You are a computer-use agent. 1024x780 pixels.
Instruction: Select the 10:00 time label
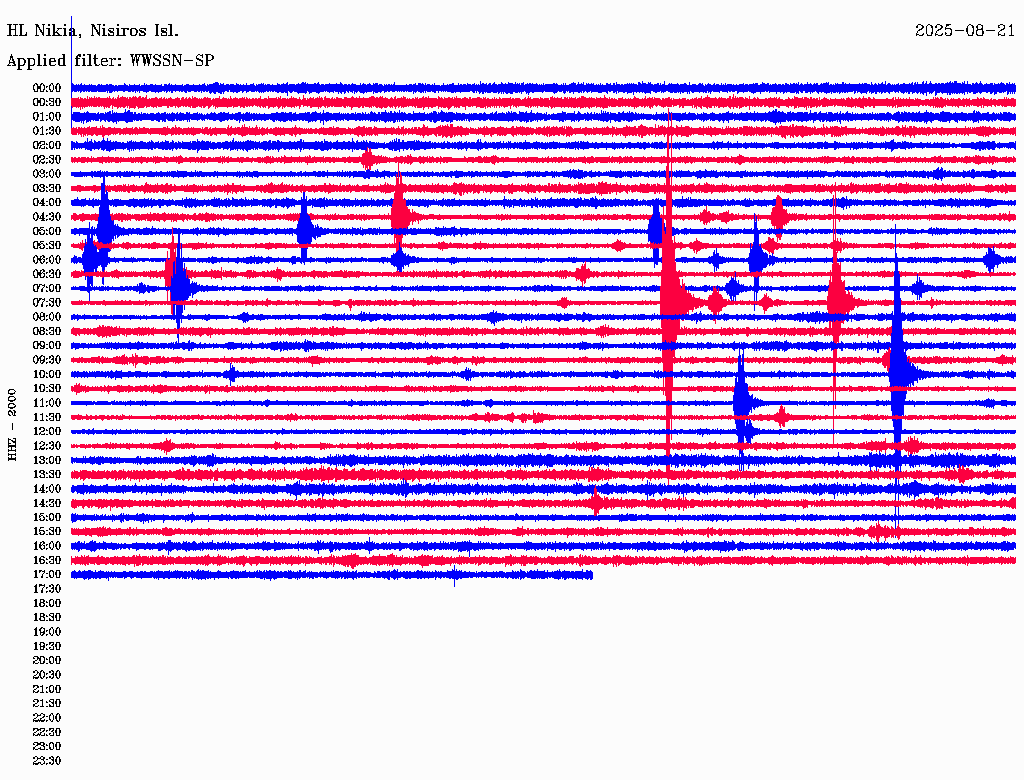tap(47, 374)
